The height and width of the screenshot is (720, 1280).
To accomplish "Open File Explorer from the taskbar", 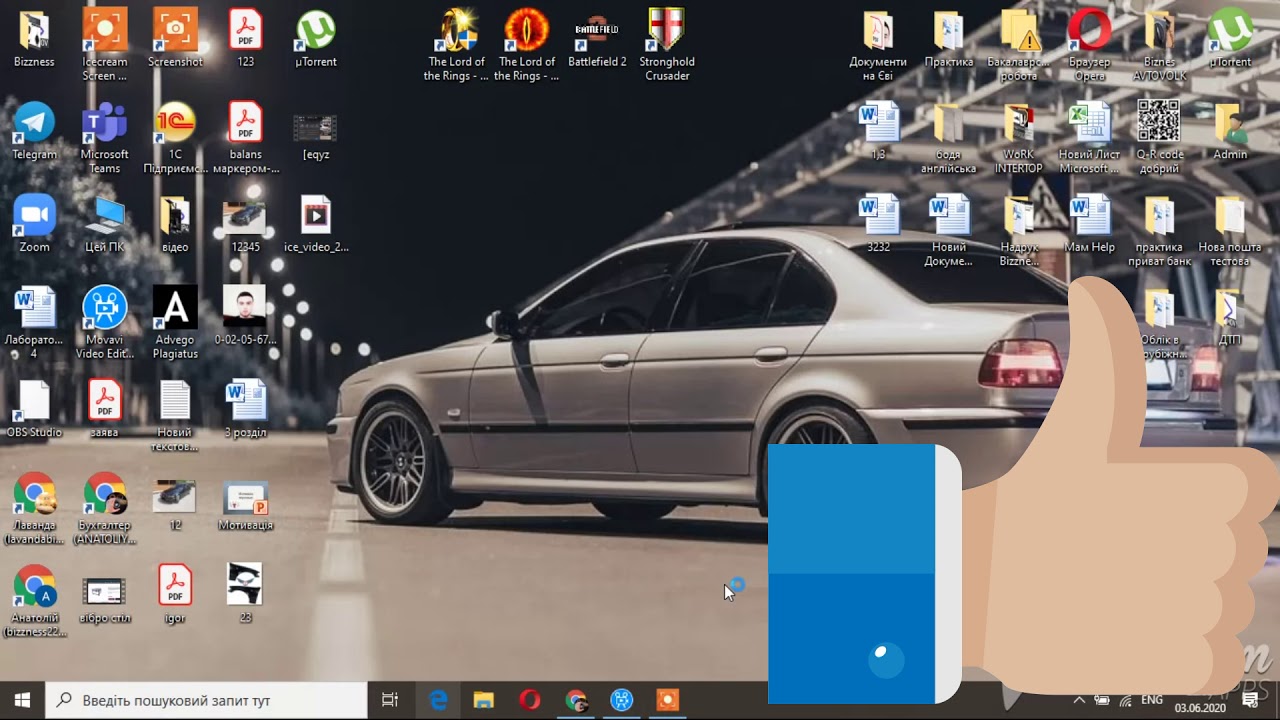I will (x=484, y=700).
